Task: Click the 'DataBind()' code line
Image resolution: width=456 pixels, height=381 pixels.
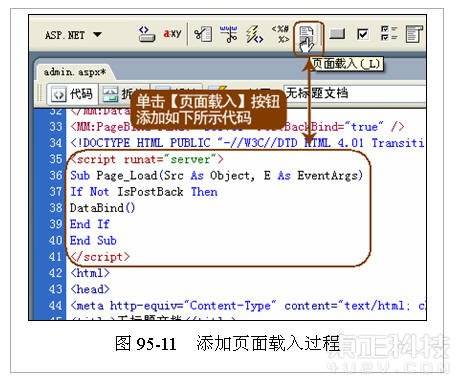Action: coord(103,208)
